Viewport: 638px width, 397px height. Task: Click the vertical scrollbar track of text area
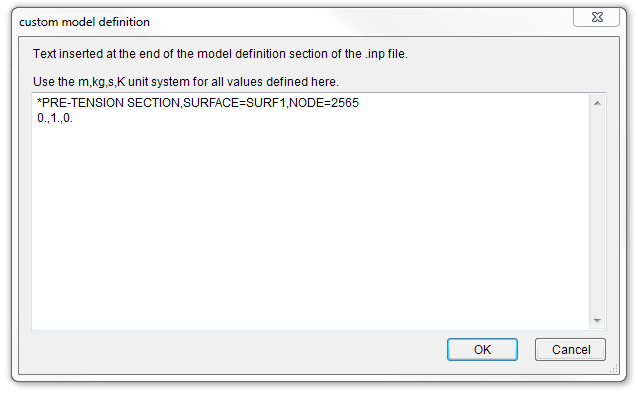click(x=597, y=212)
